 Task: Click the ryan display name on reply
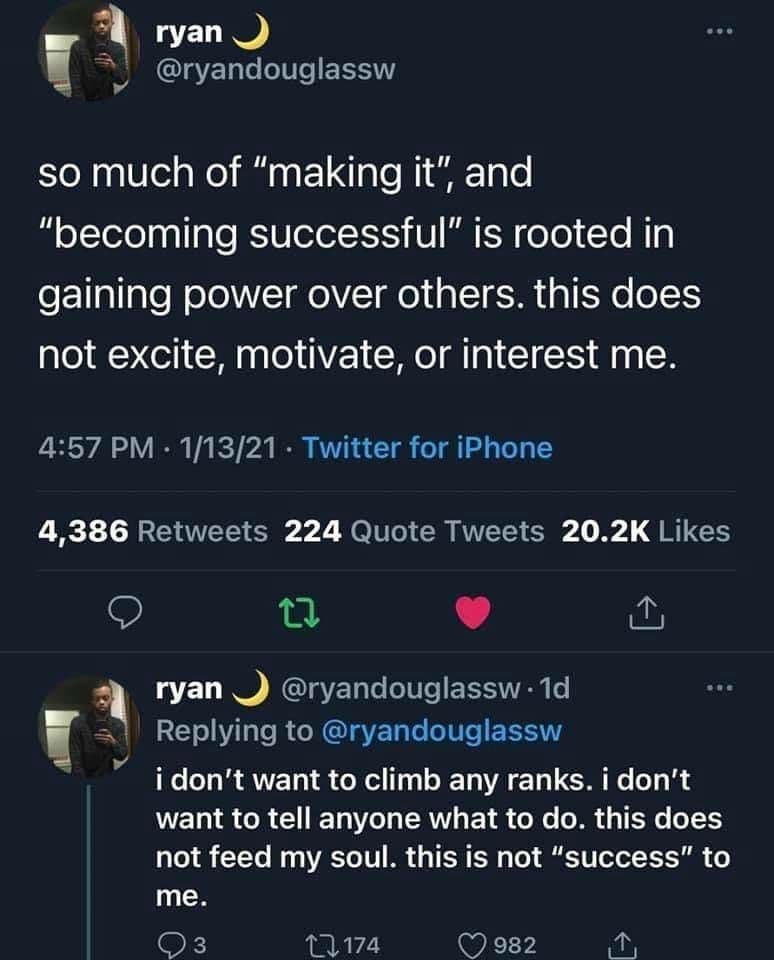pyautogui.click(x=190, y=689)
